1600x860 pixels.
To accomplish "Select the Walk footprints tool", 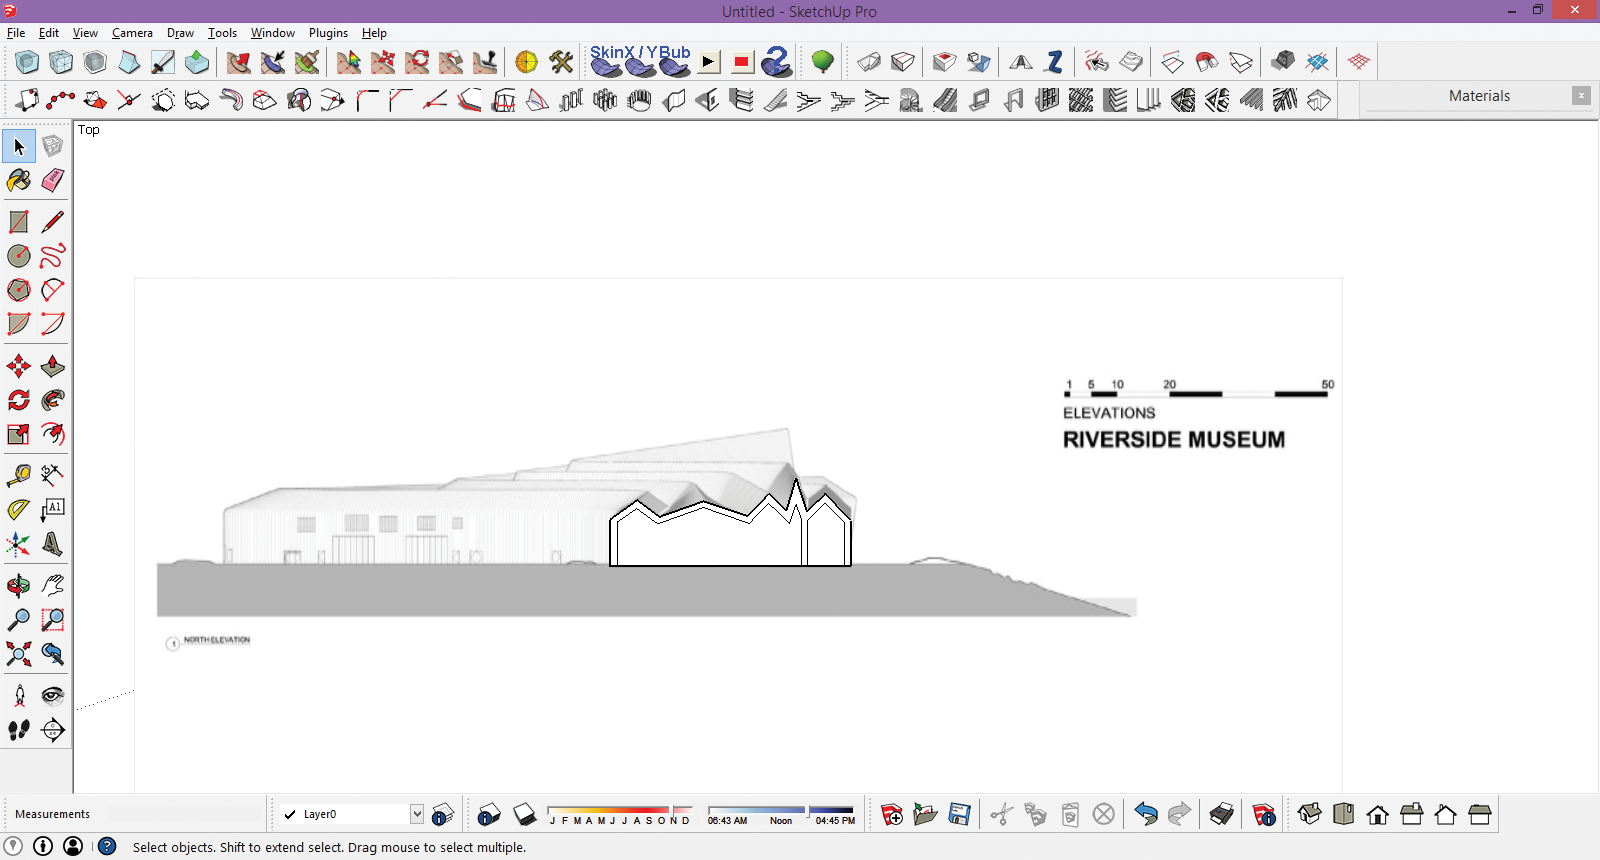I will (19, 730).
